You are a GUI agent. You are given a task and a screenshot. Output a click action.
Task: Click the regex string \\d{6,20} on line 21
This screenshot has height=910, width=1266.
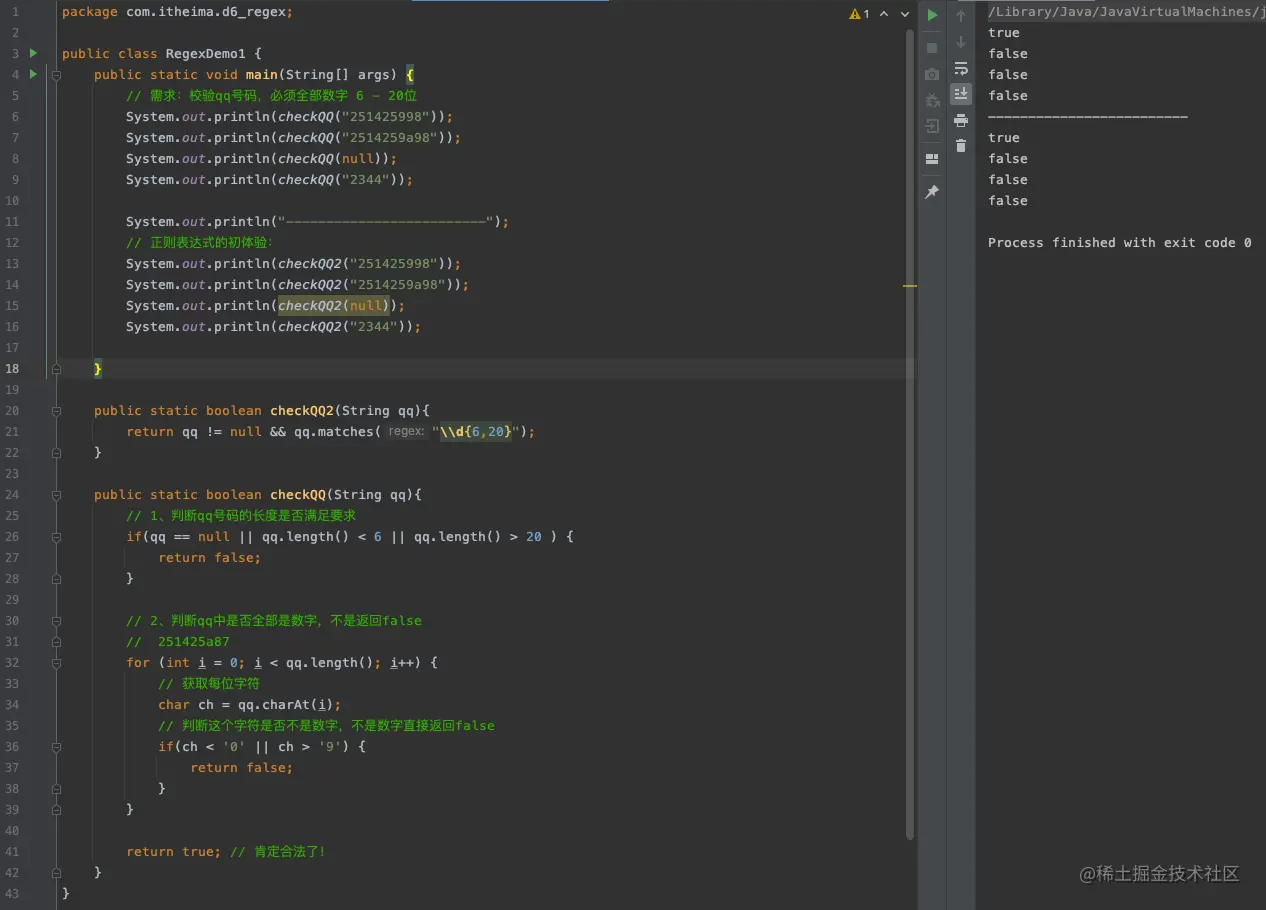tap(476, 432)
